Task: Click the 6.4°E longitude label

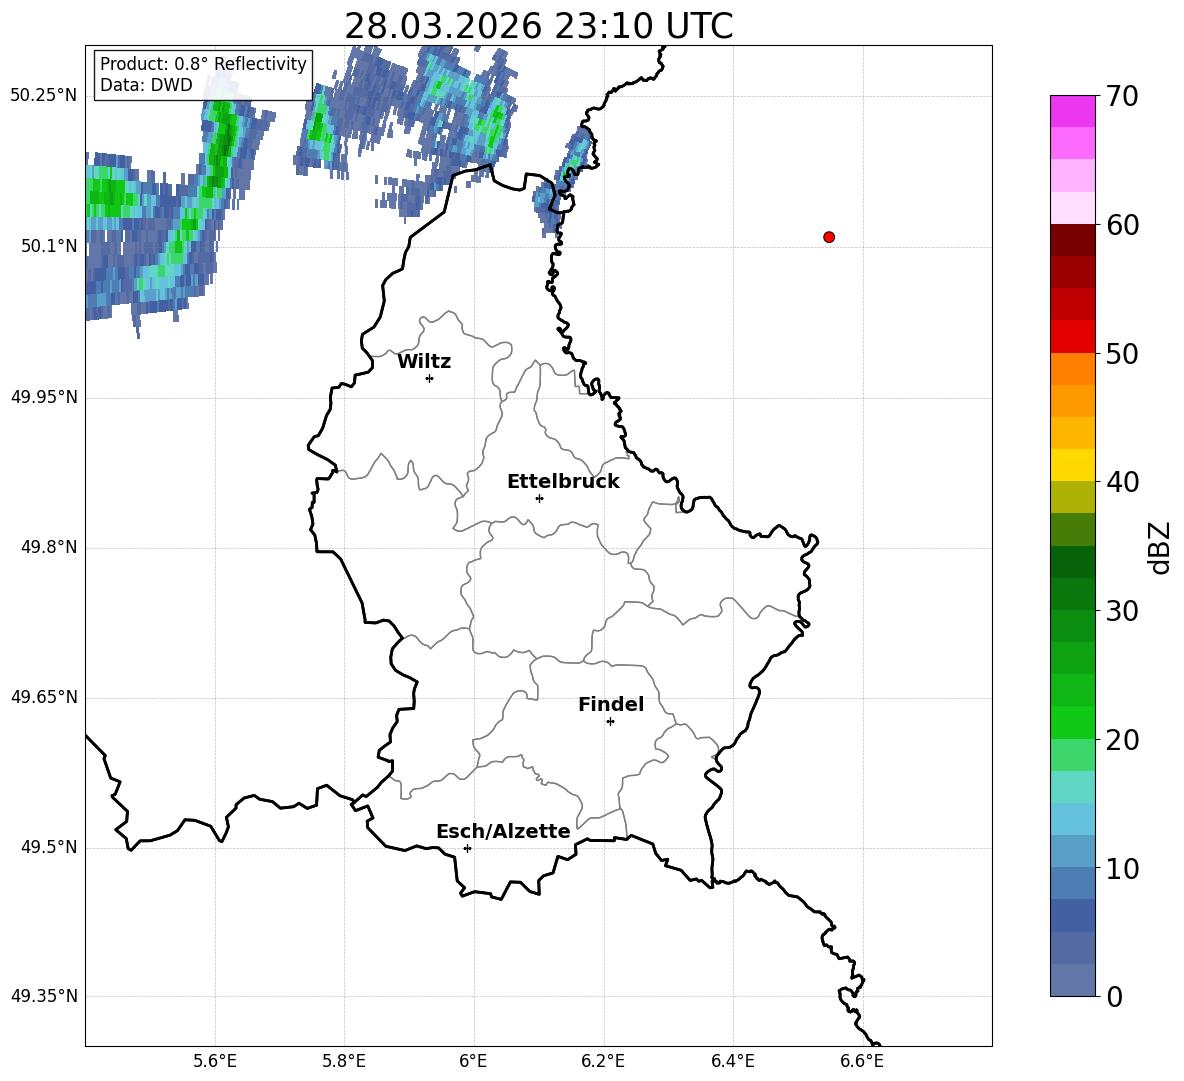Action: pyautogui.click(x=733, y=1061)
